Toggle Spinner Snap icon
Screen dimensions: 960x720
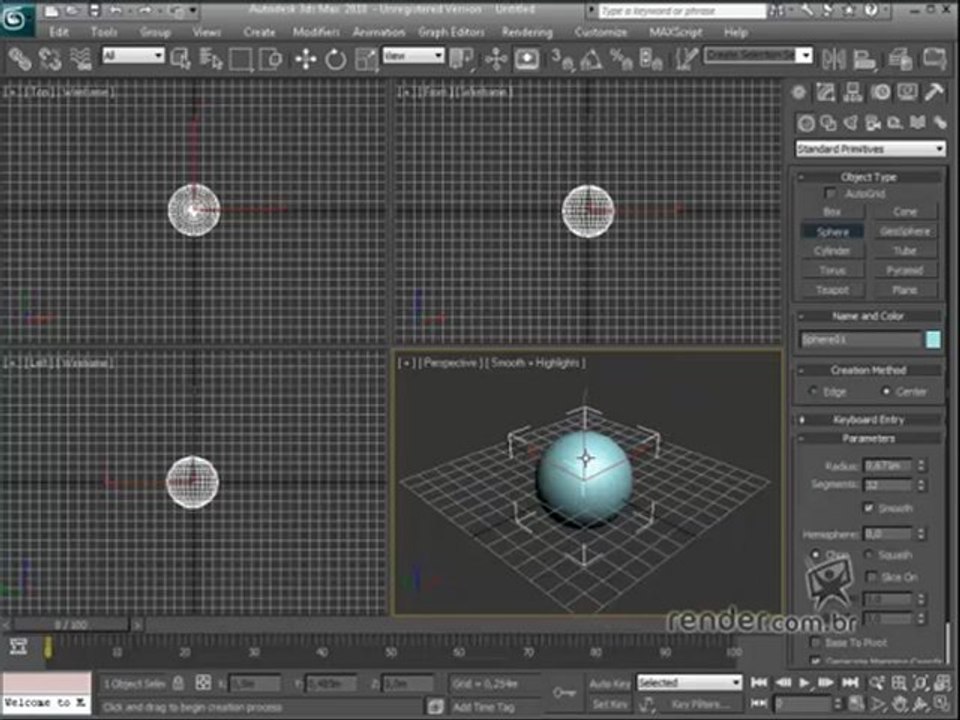point(651,59)
